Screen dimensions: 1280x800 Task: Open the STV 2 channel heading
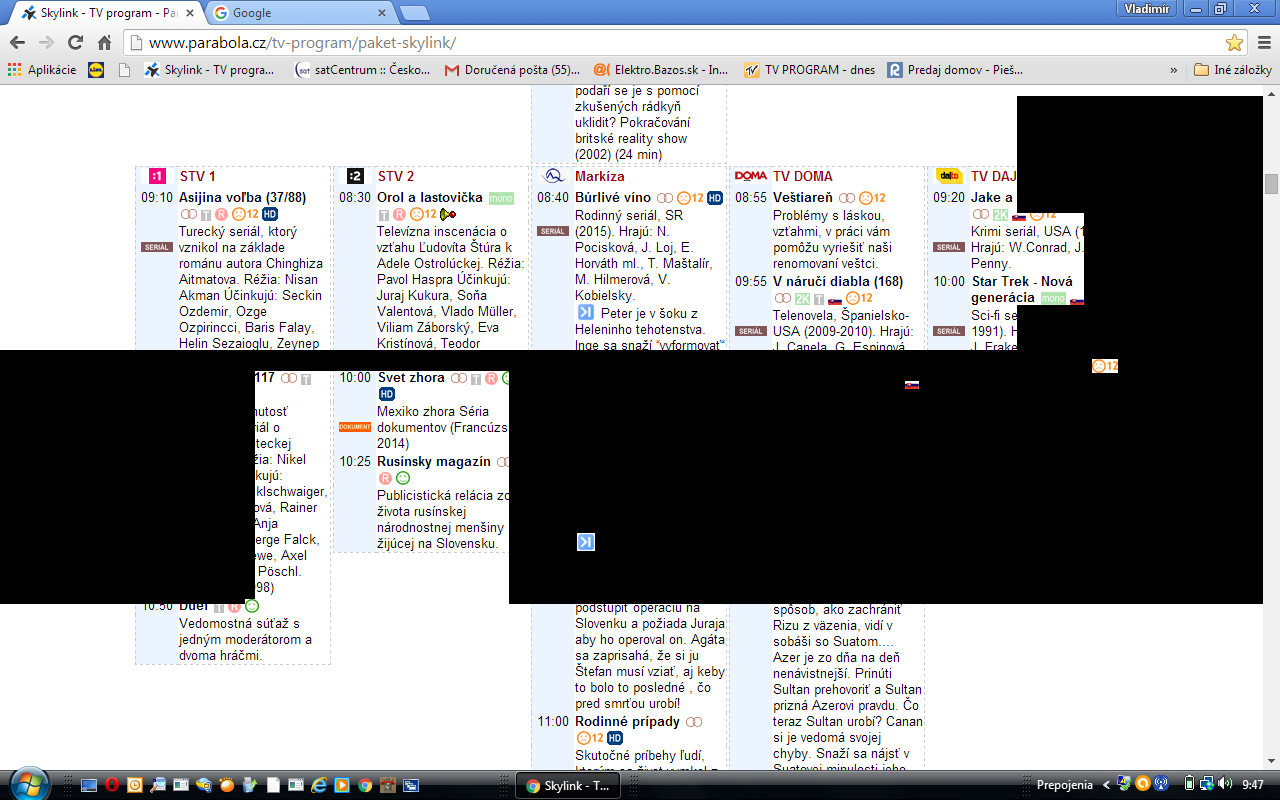[396, 176]
